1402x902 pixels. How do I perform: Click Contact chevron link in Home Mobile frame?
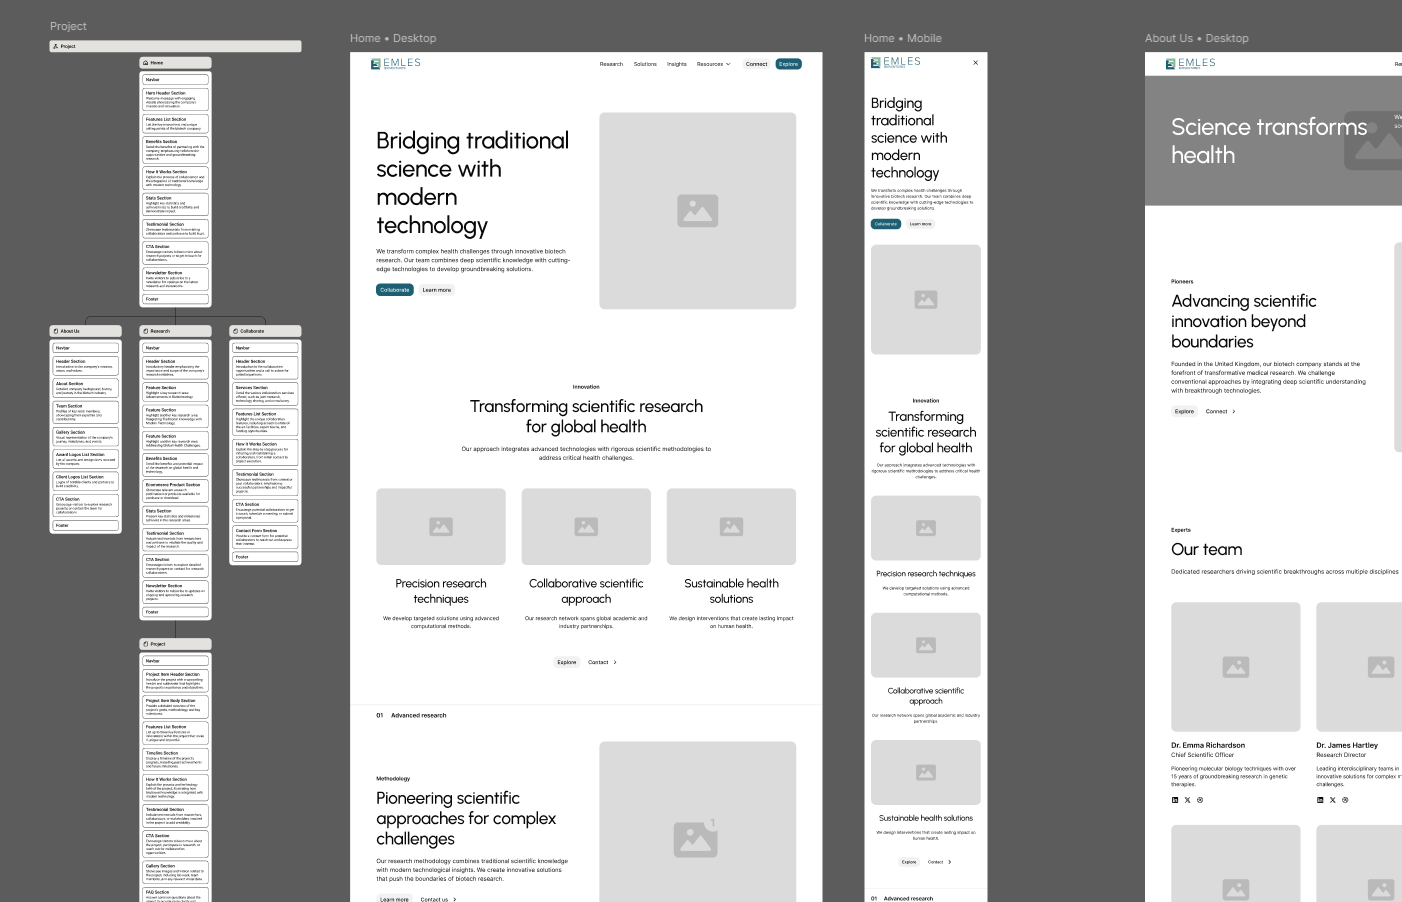(939, 861)
